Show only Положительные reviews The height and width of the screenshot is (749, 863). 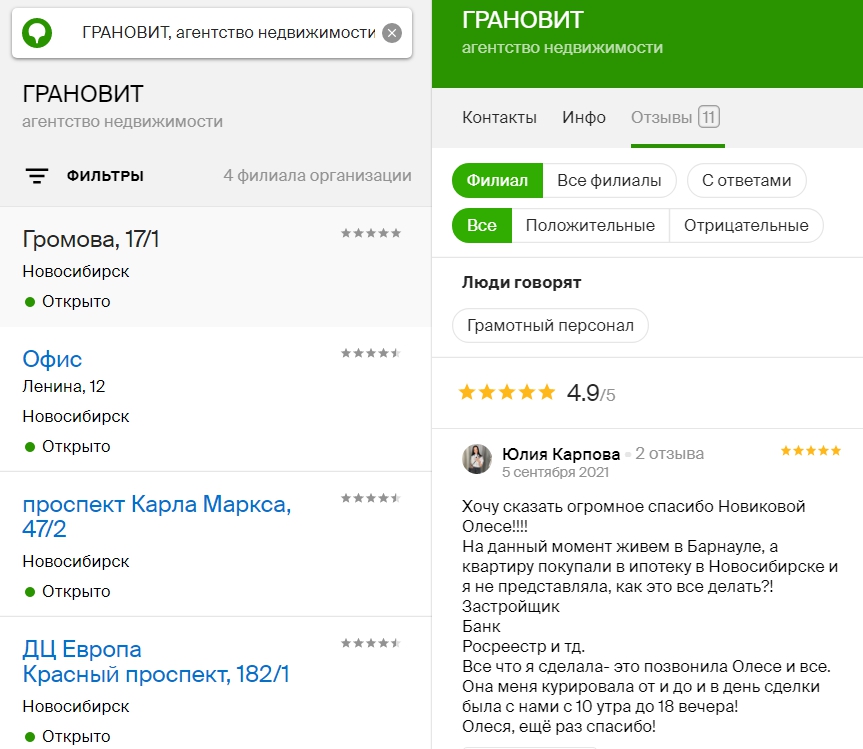(591, 226)
